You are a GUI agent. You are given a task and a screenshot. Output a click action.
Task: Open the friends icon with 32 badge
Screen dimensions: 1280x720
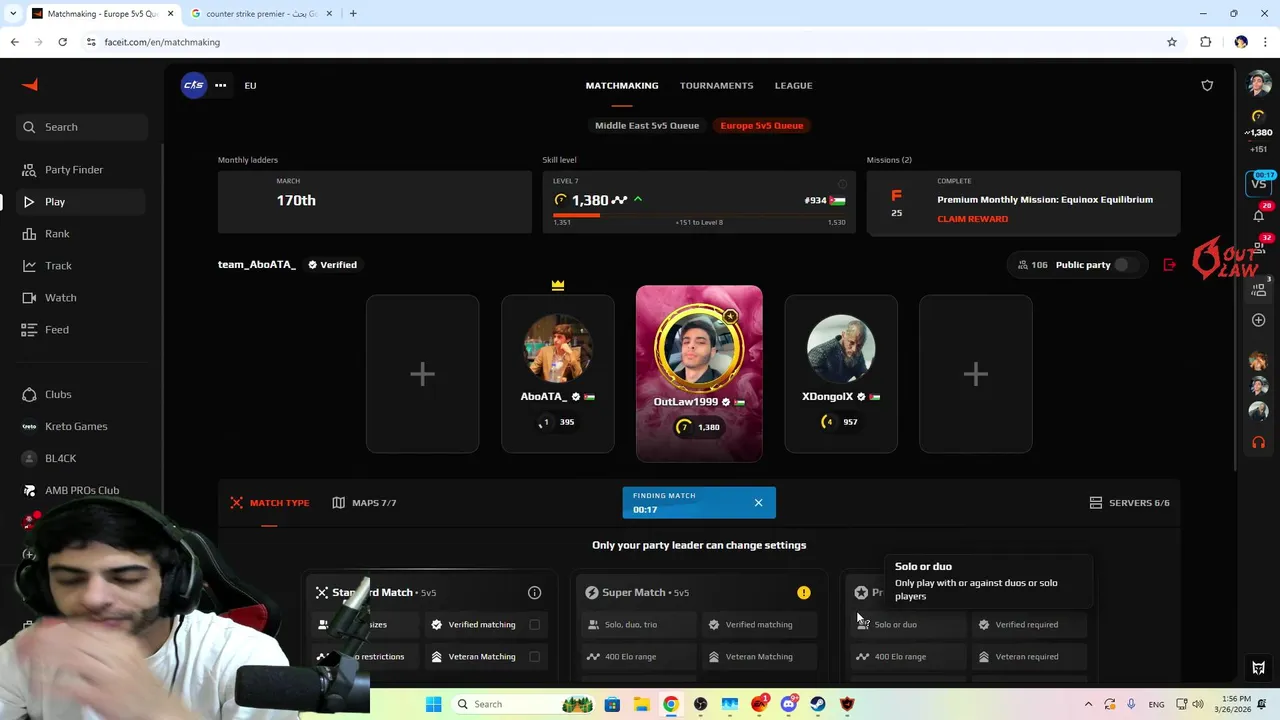click(x=1258, y=248)
